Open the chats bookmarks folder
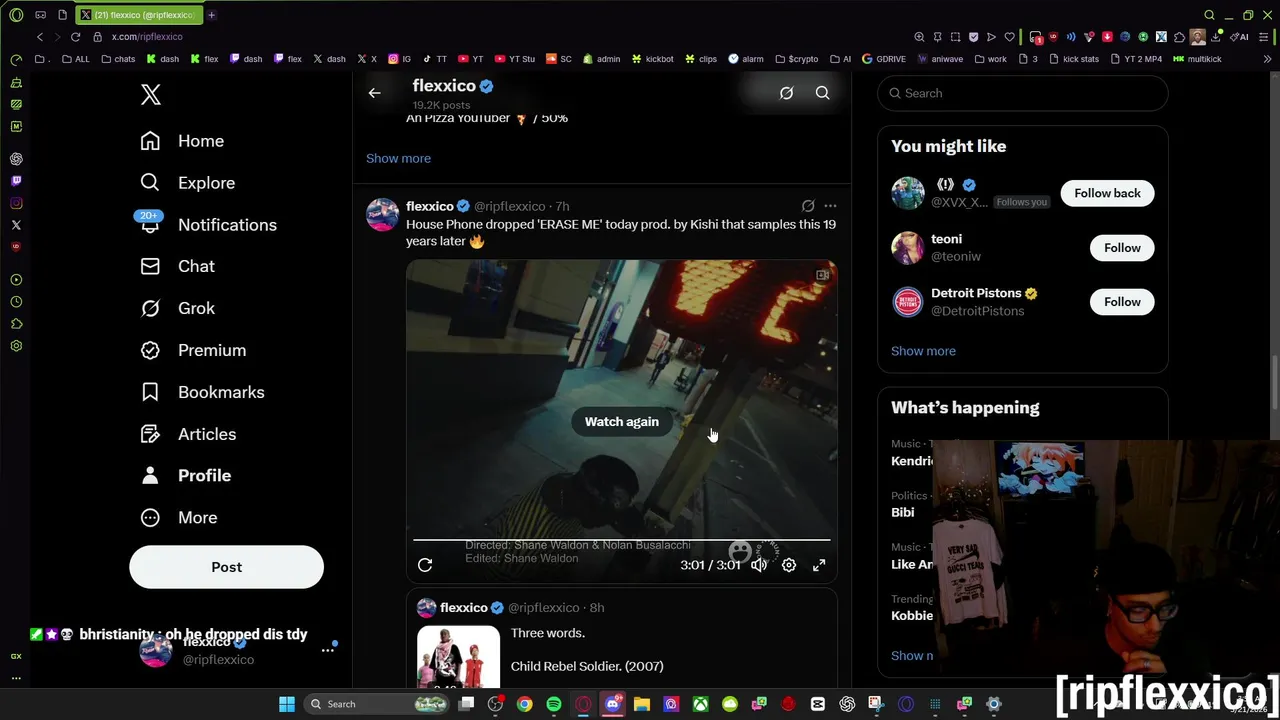 point(118,59)
